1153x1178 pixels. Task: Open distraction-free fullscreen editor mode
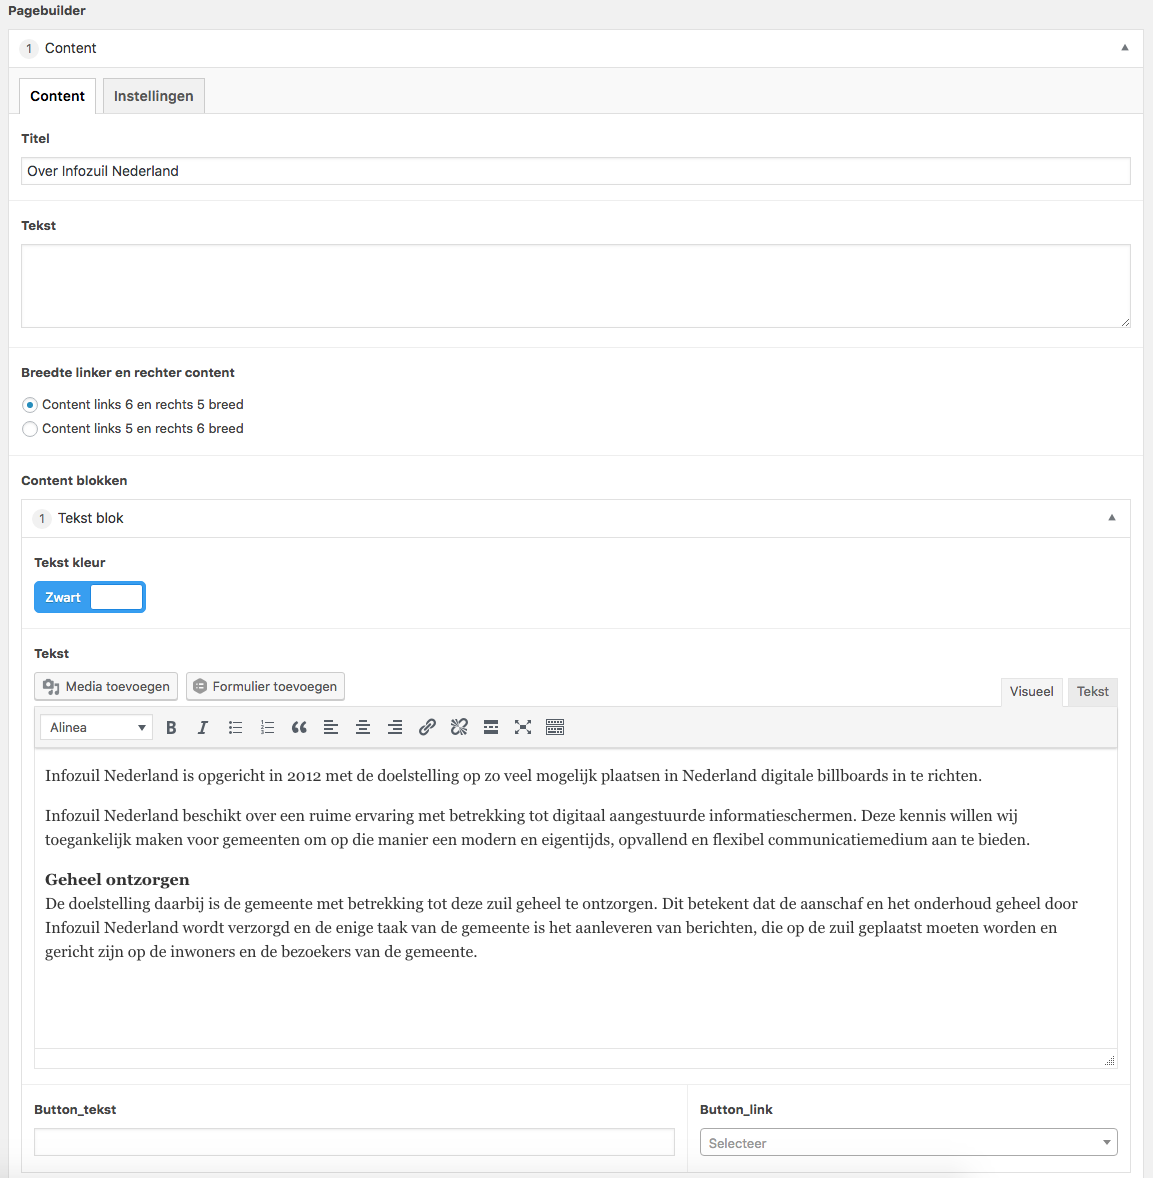[523, 727]
